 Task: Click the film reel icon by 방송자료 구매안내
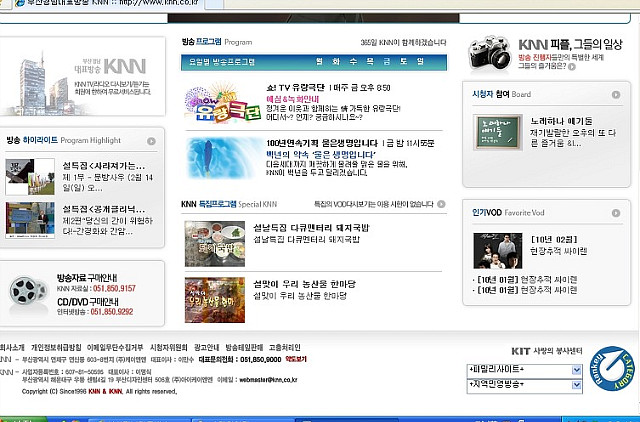[x=28, y=291]
